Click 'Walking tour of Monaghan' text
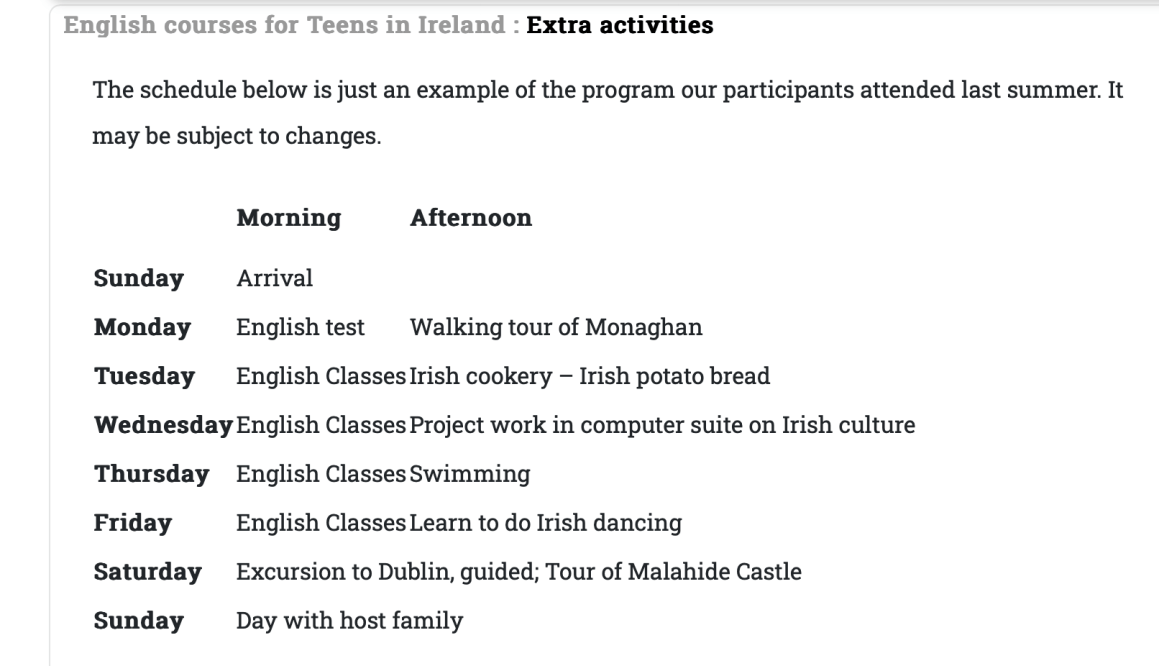The width and height of the screenshot is (1159, 666). coord(556,327)
